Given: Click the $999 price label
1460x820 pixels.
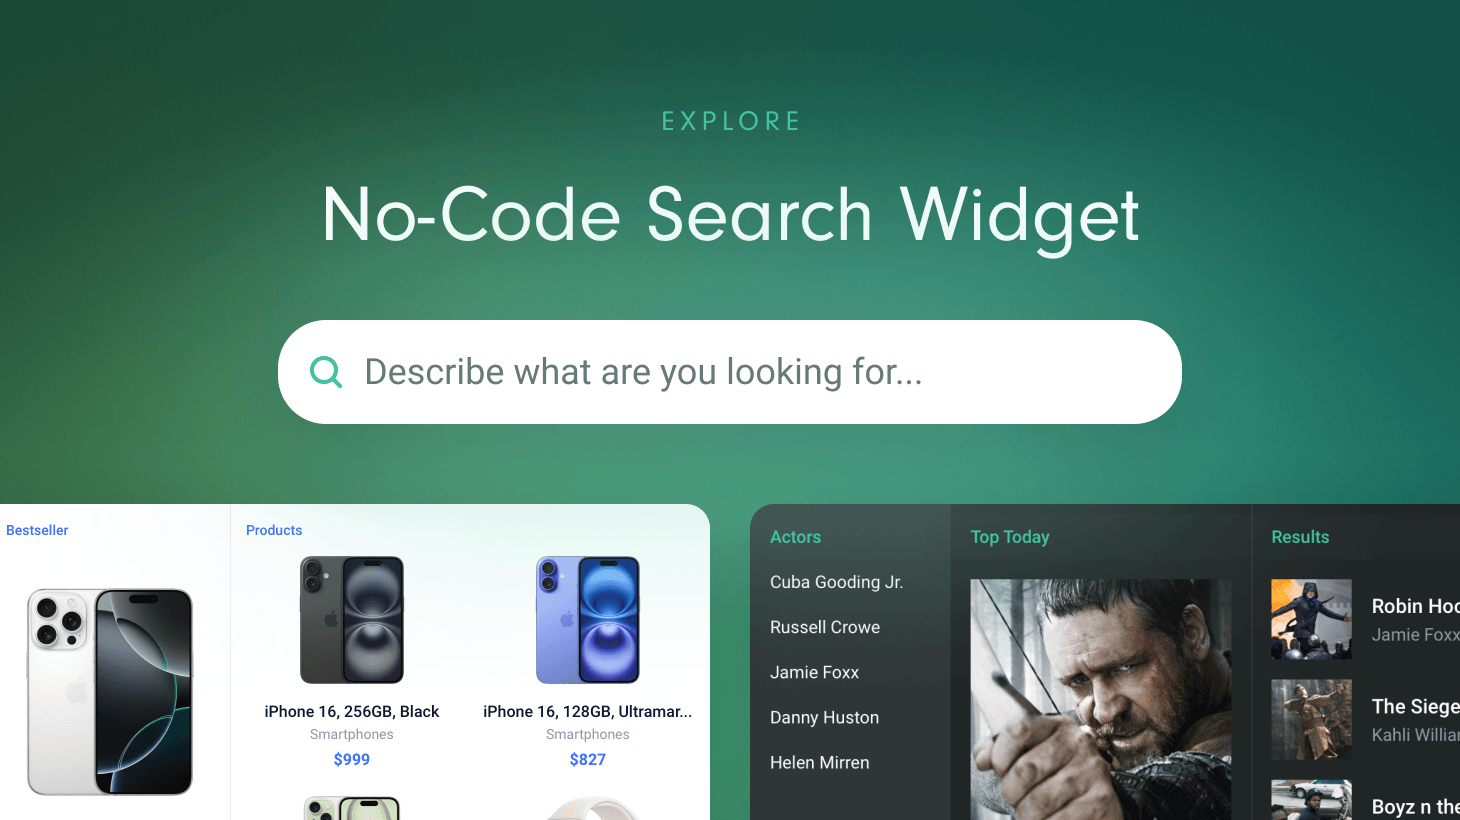Looking at the screenshot, I should (352, 759).
